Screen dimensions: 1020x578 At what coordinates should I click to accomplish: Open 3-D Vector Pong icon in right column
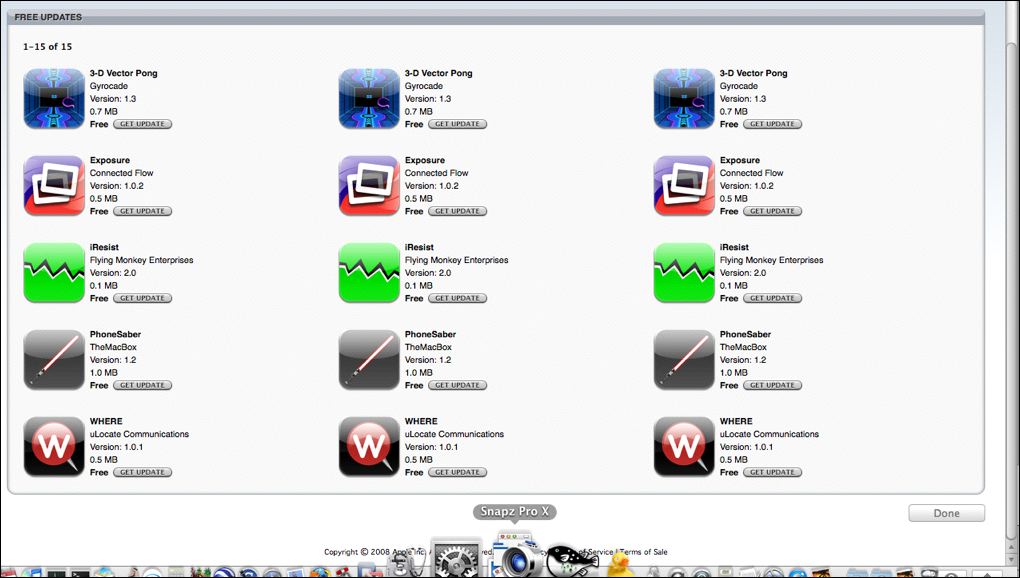click(684, 99)
